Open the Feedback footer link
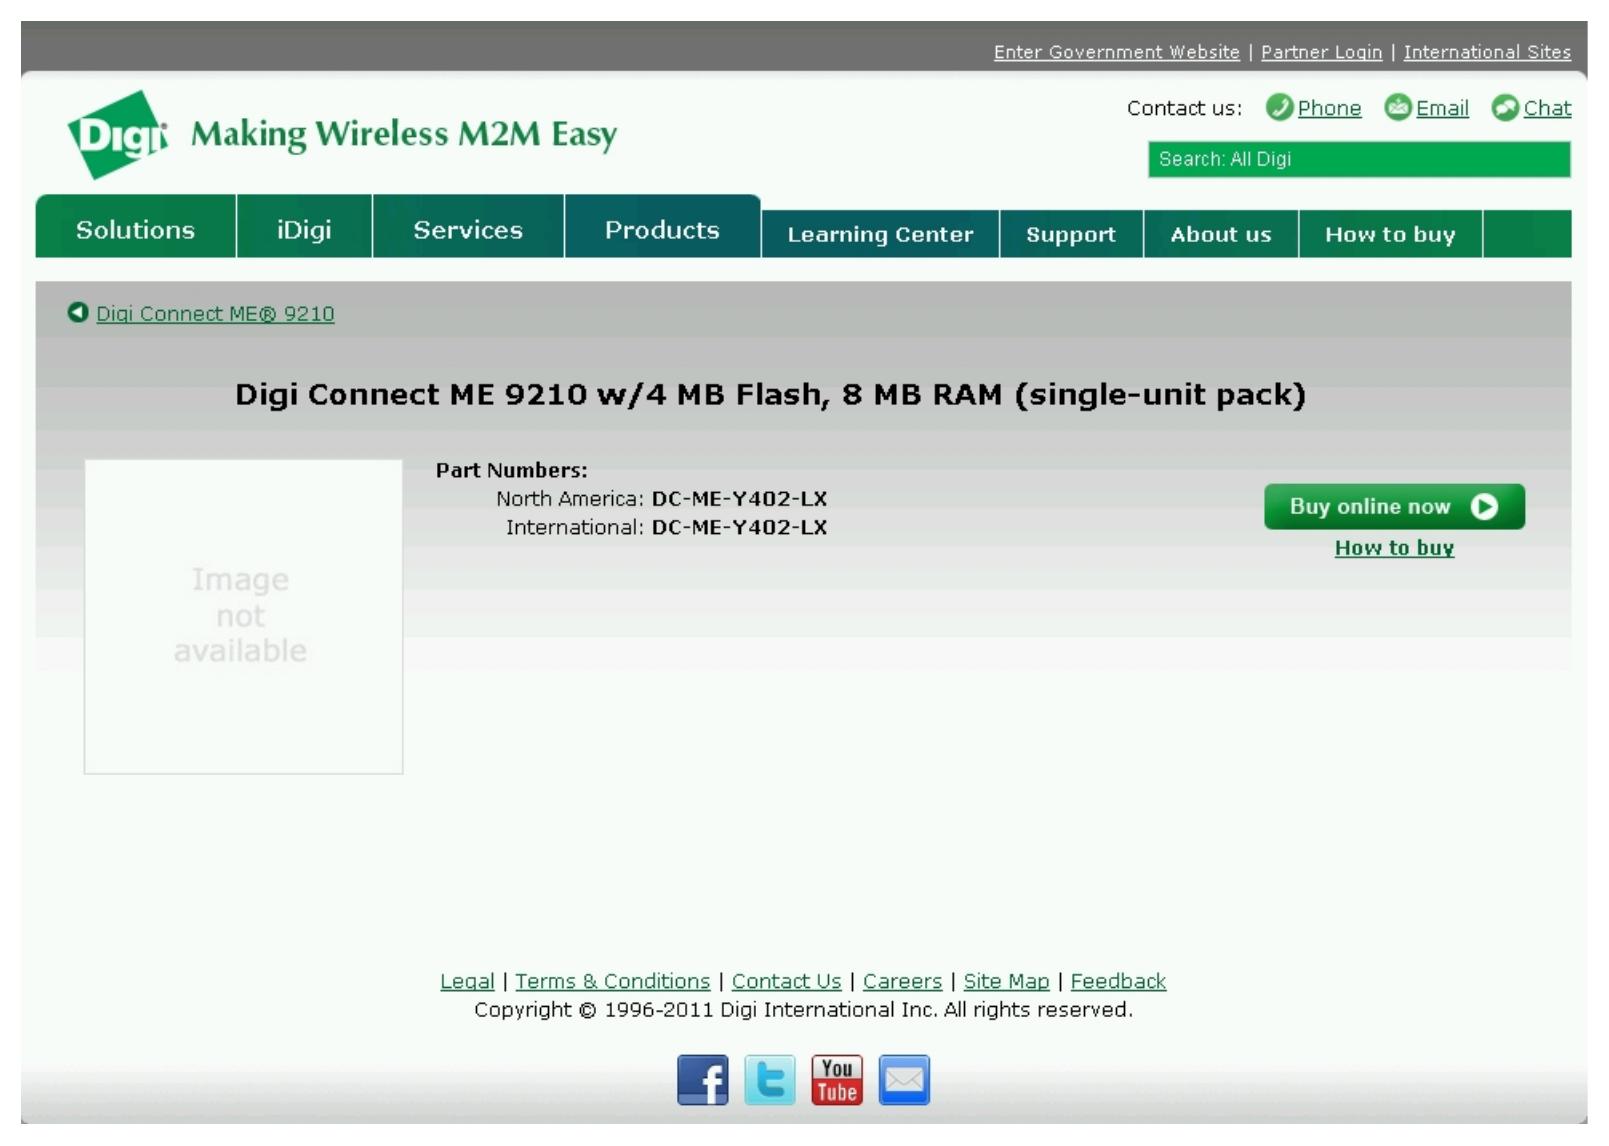This screenshot has height=1146, width=1609. tap(1118, 982)
